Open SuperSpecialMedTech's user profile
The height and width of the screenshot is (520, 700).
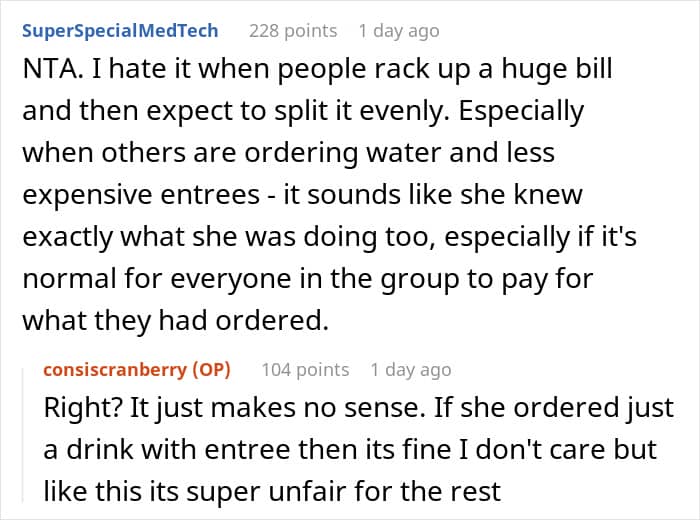click(x=120, y=31)
